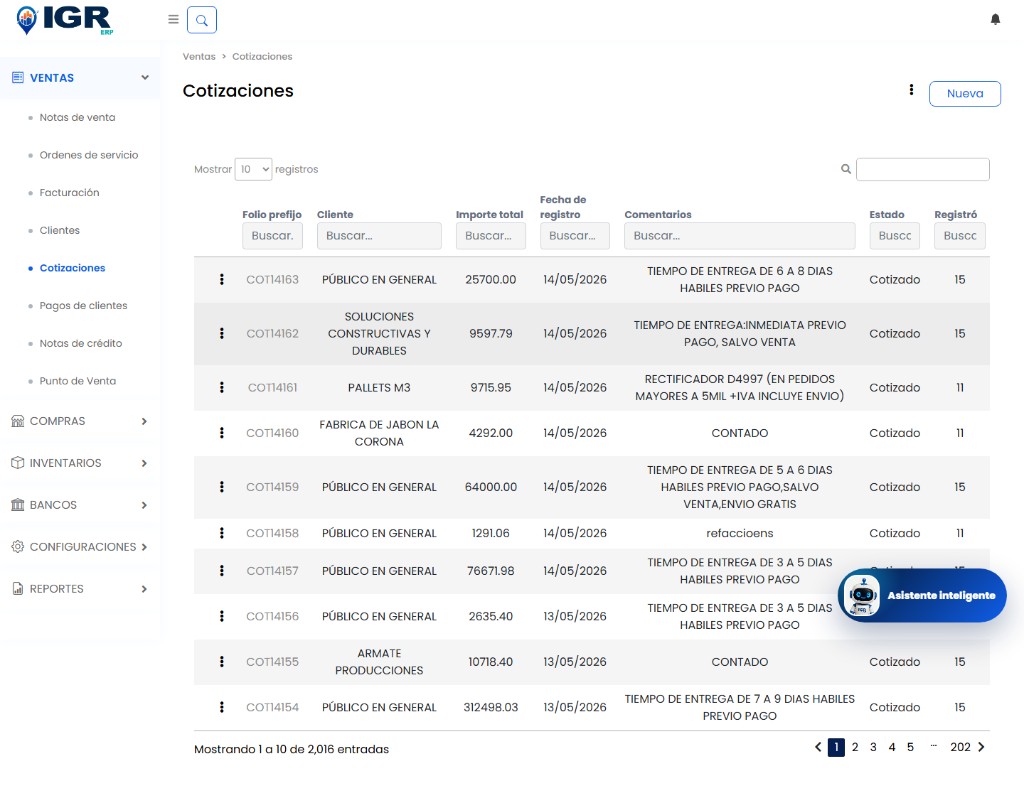Open row actions for COT14163
Image resolution: width=1024 pixels, height=798 pixels.
222,279
